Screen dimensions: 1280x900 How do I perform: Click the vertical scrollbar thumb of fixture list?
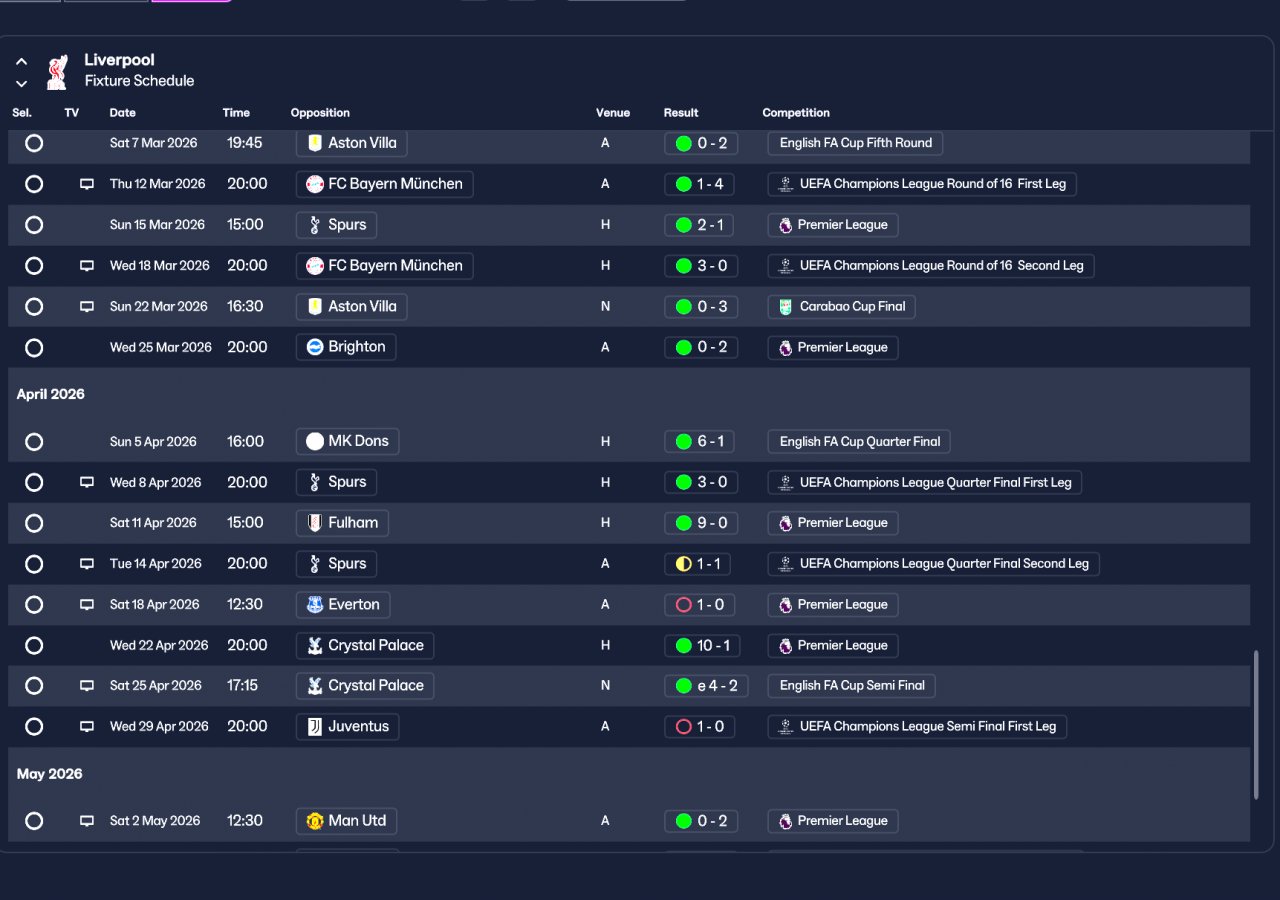pos(1256,725)
